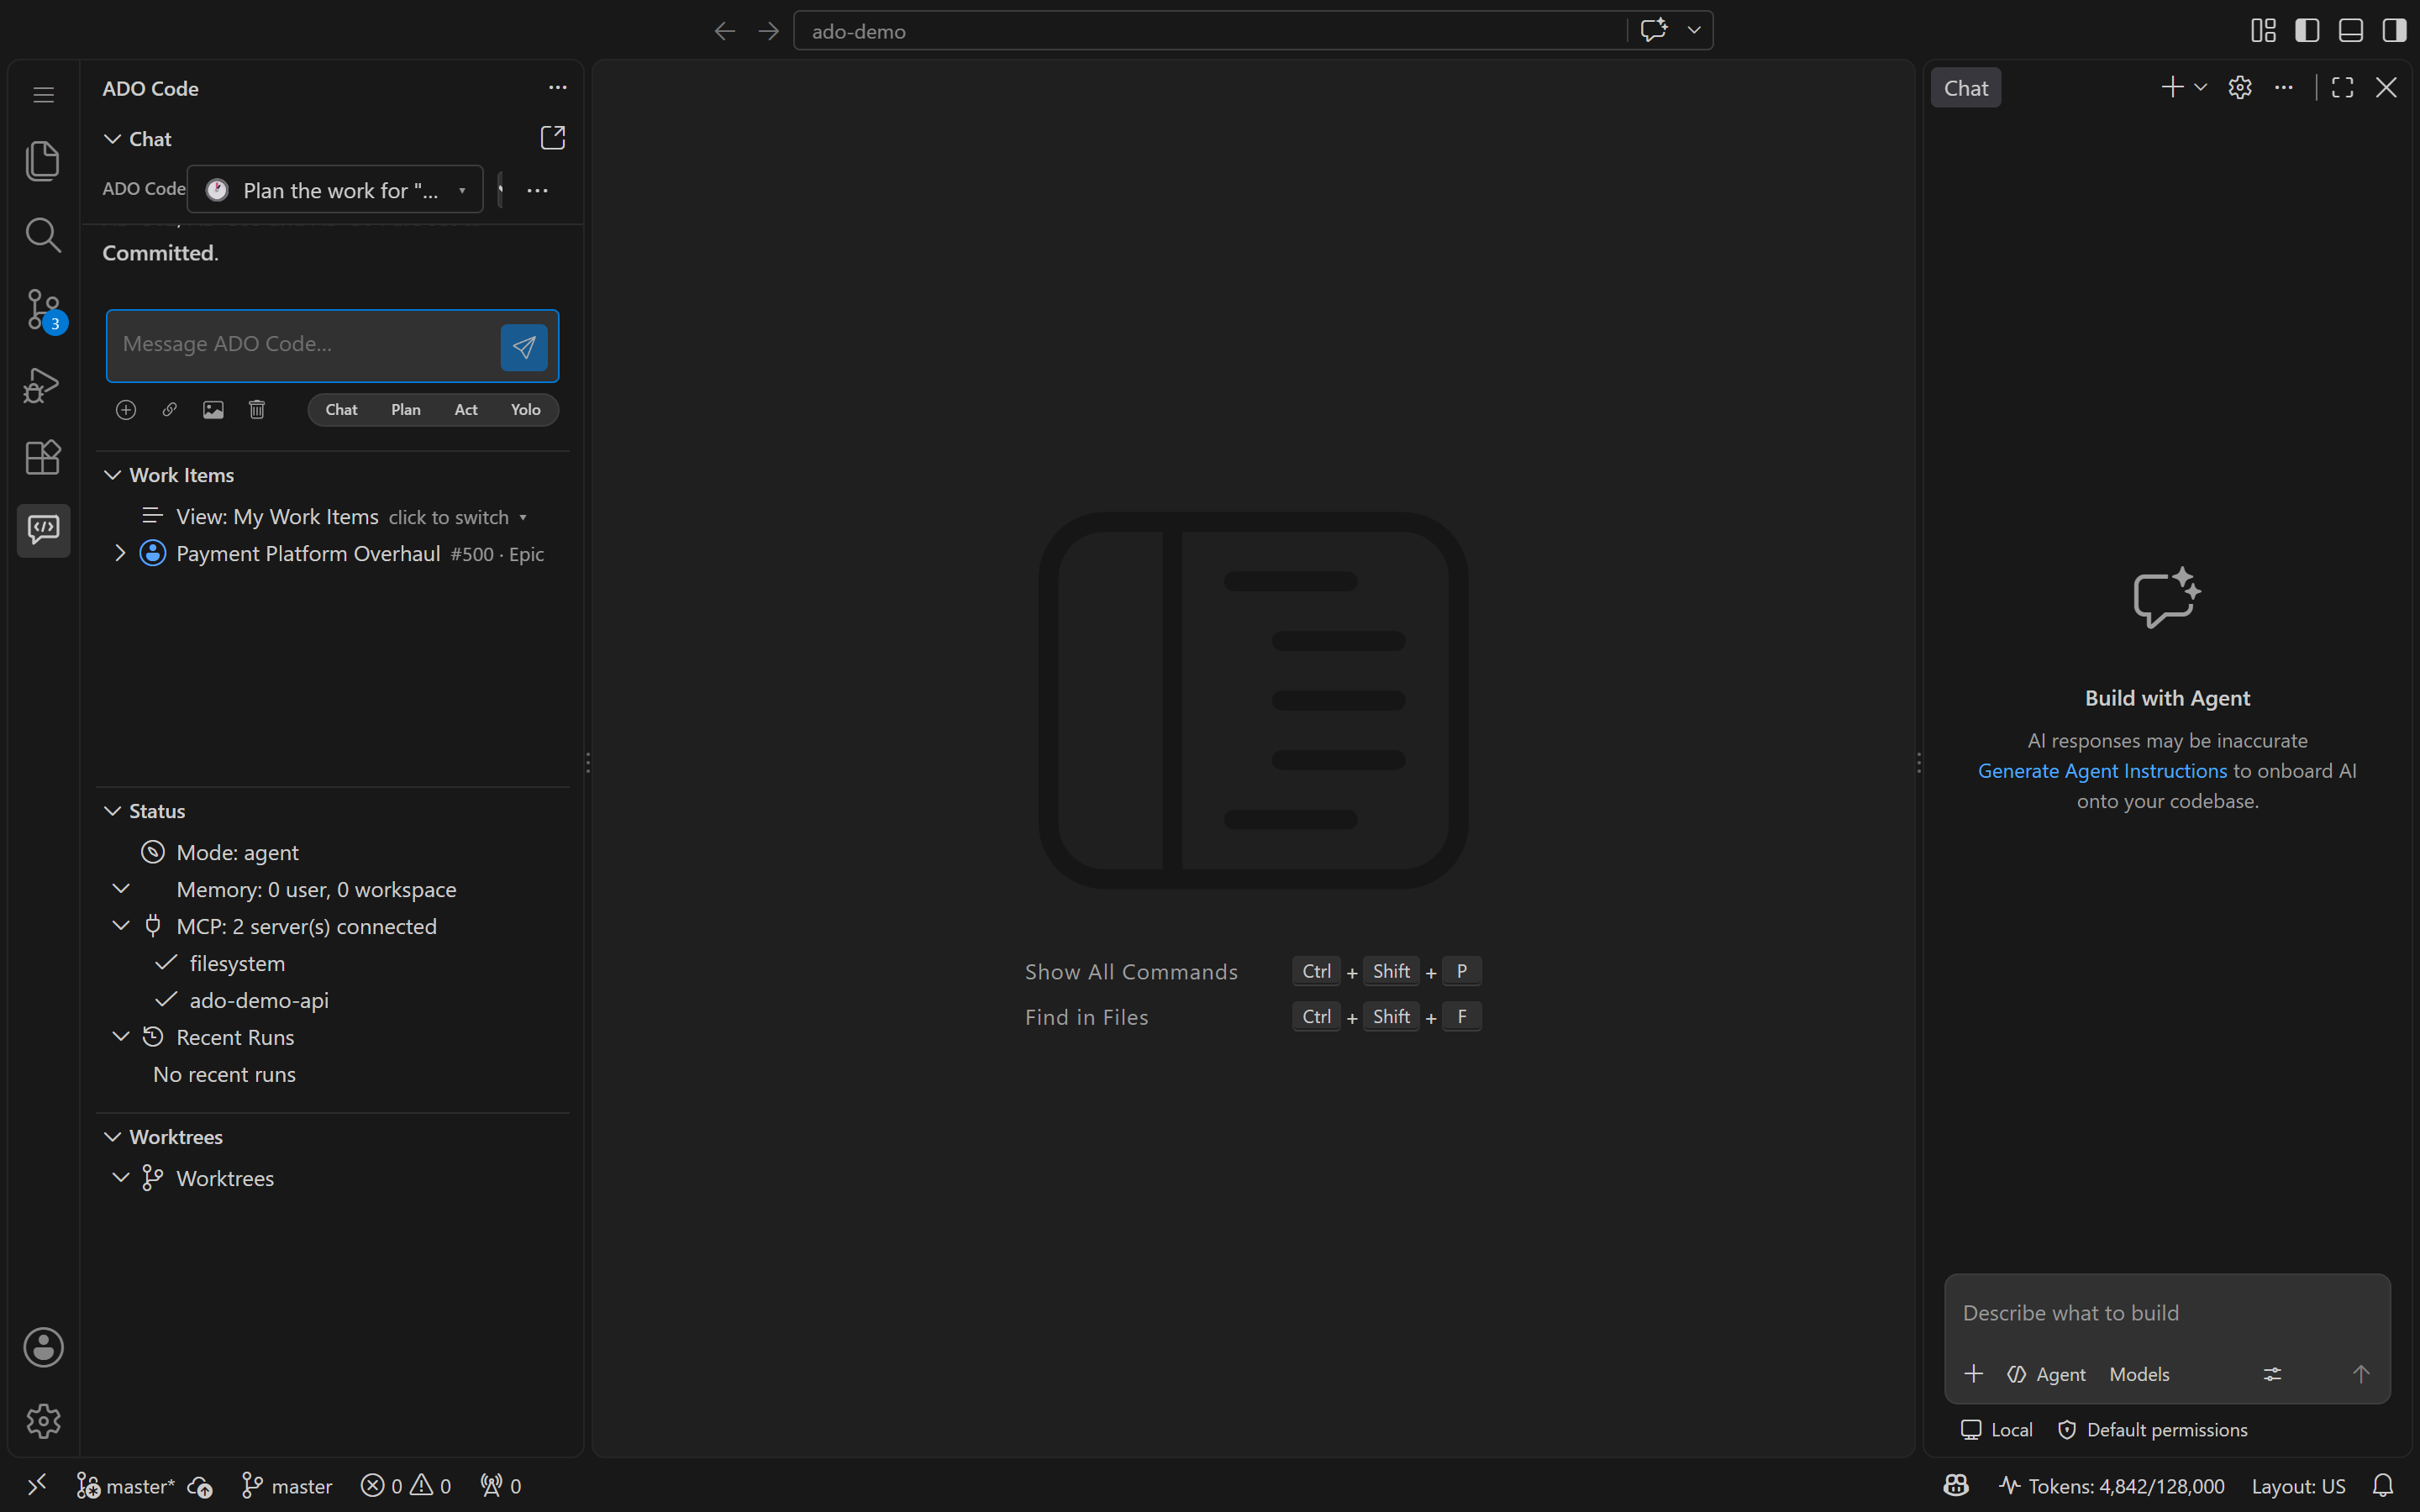Open the remote window indicator

(x=37, y=1486)
